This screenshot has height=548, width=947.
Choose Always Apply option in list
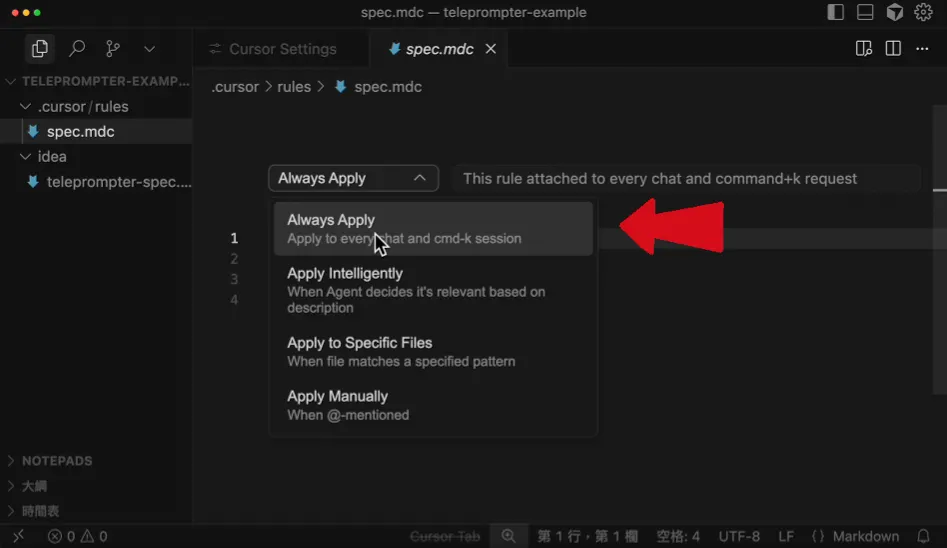click(433, 228)
